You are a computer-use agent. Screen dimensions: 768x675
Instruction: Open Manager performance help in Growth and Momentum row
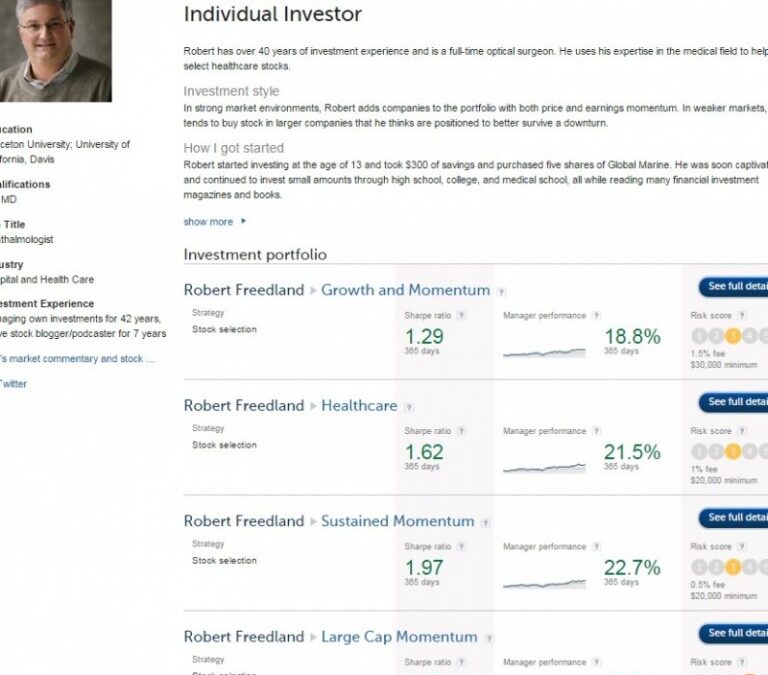596,316
